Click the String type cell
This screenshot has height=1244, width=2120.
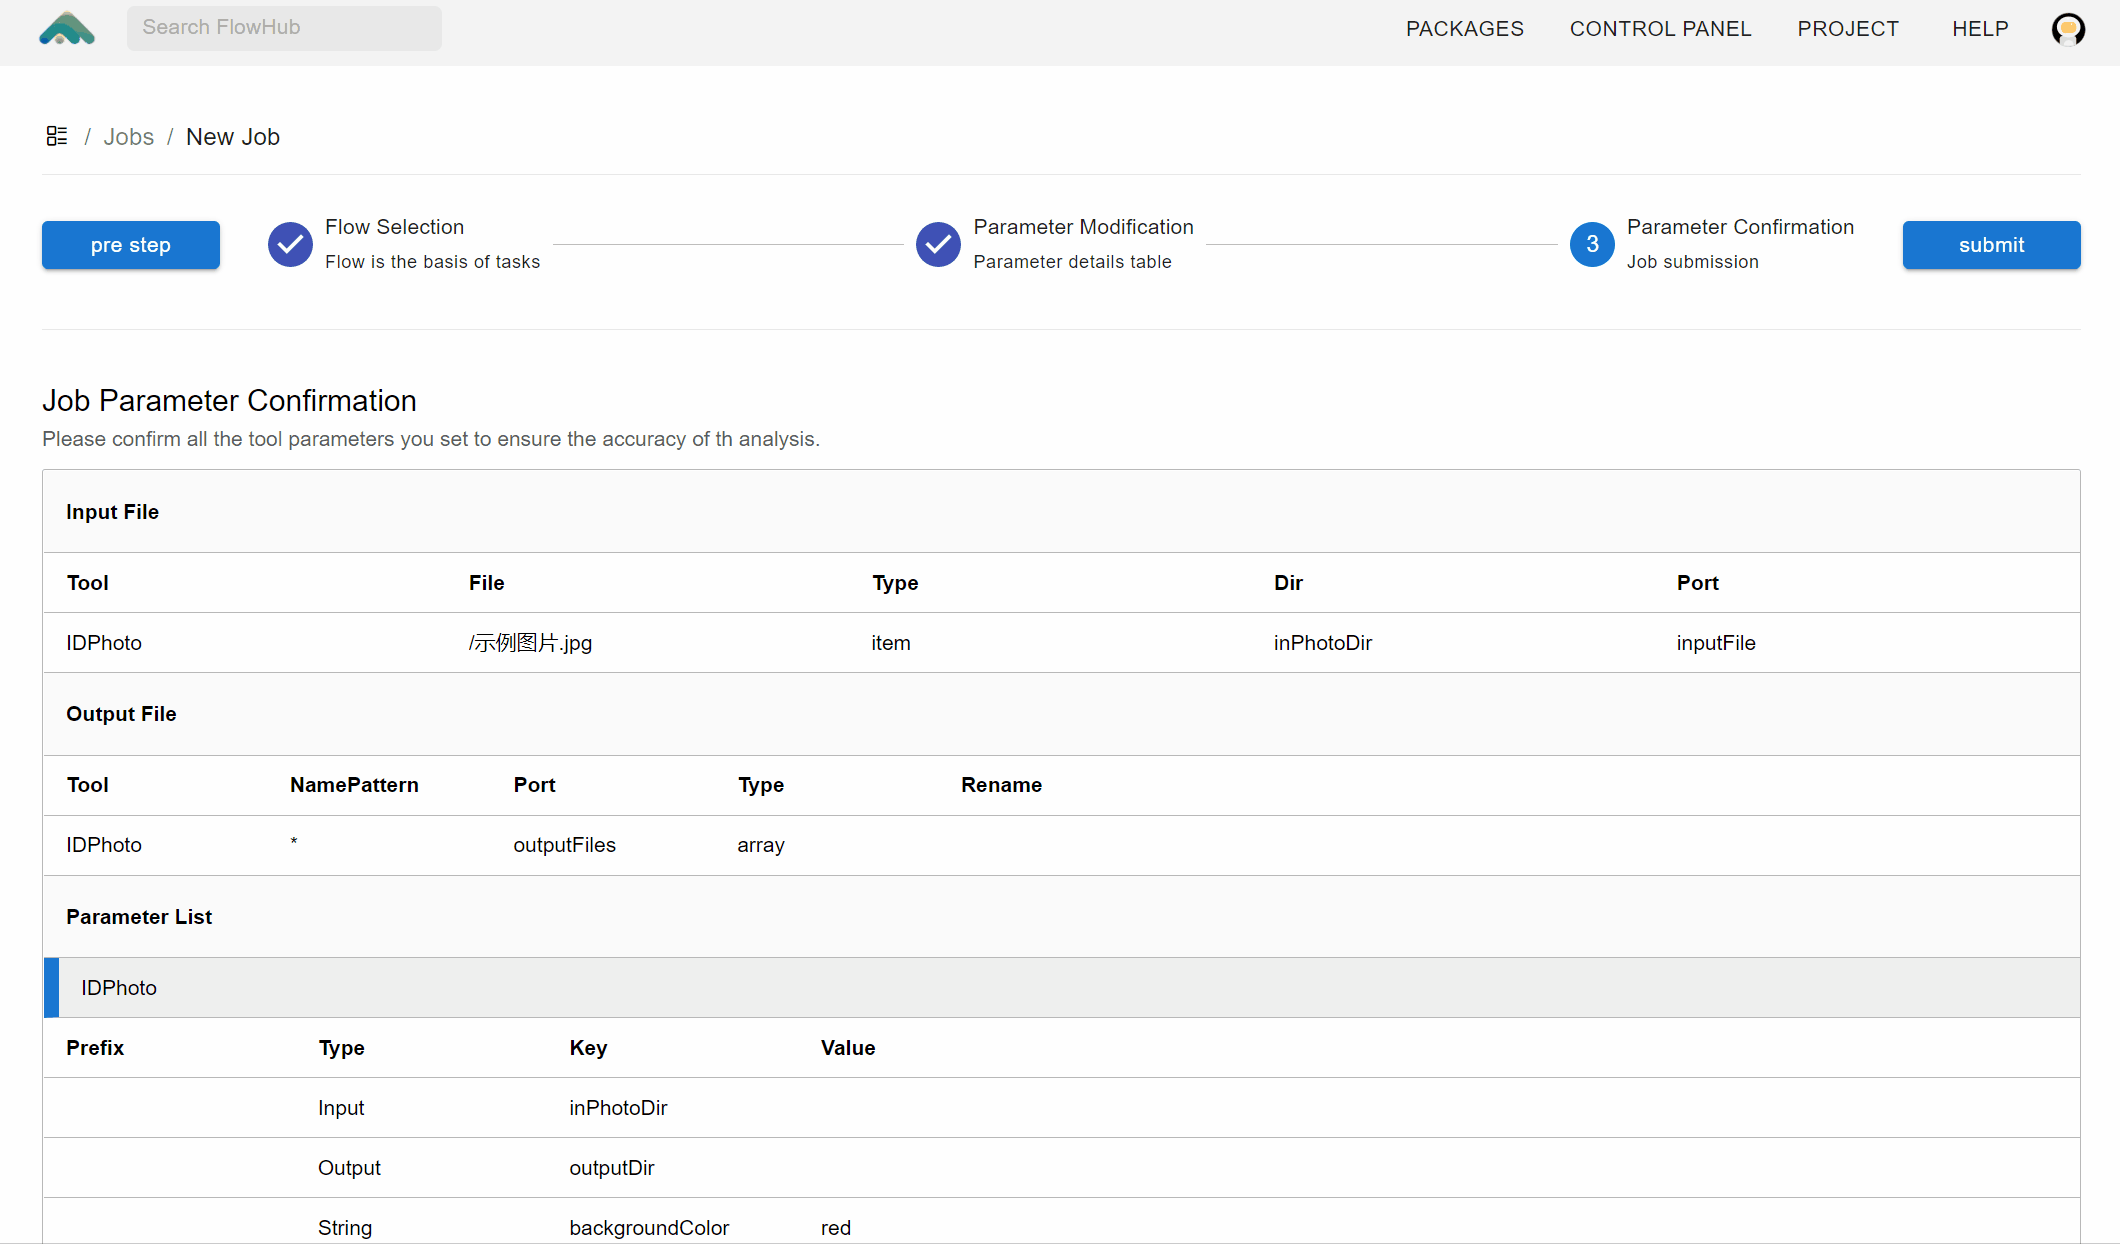(345, 1228)
